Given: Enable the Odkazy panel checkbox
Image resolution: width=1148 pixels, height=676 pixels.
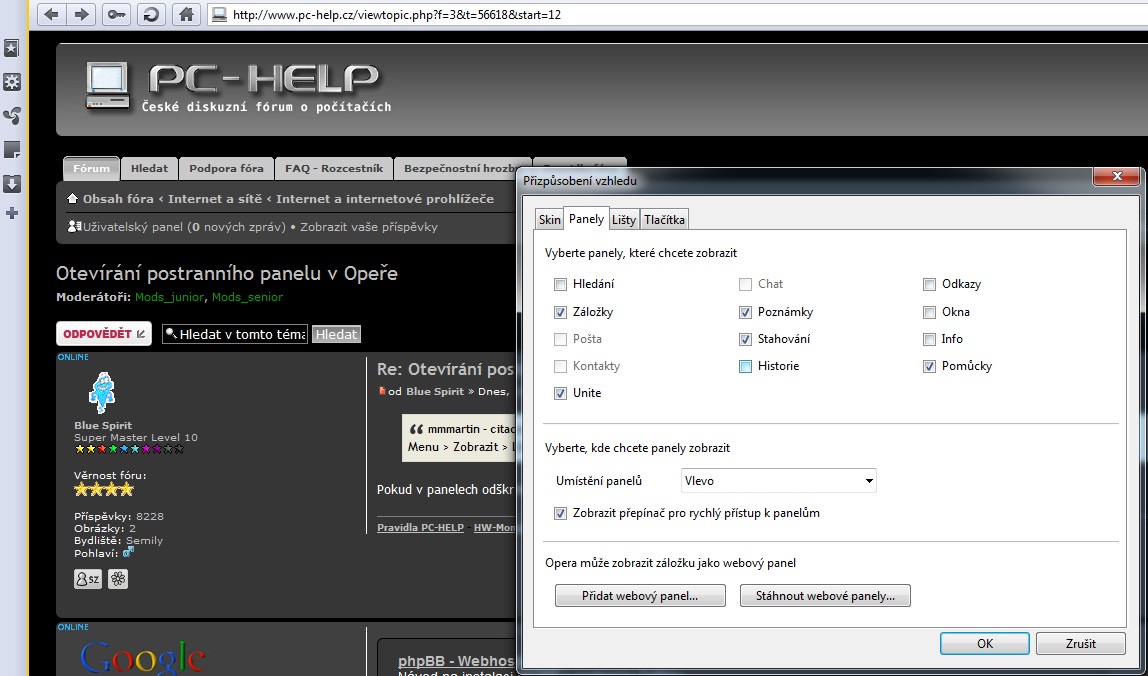Looking at the screenshot, I should coord(929,284).
